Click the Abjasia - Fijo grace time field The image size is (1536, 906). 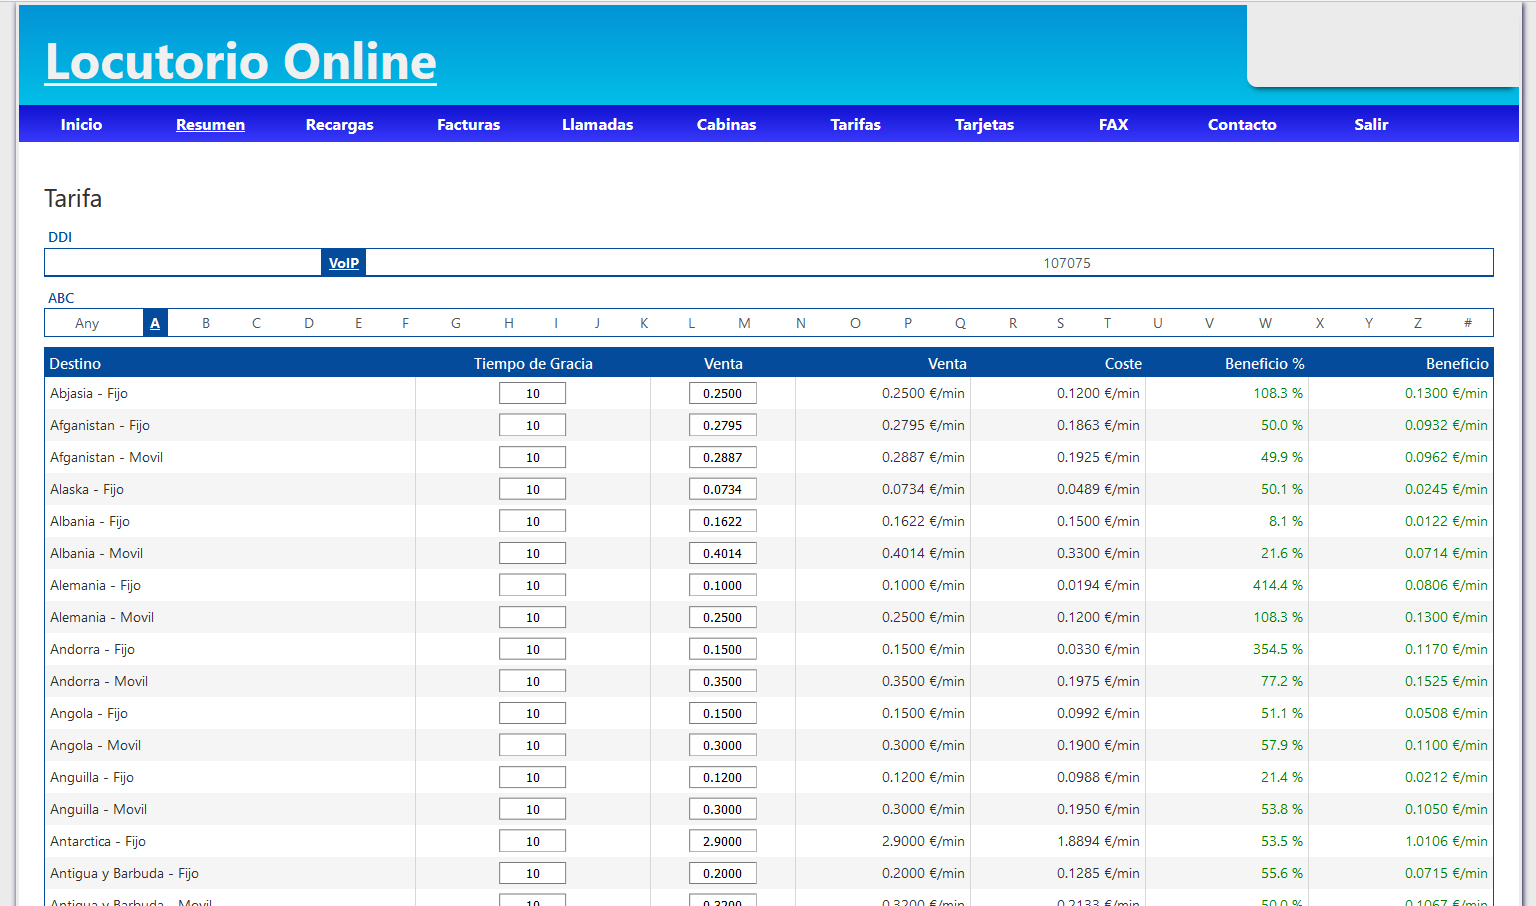click(x=533, y=393)
